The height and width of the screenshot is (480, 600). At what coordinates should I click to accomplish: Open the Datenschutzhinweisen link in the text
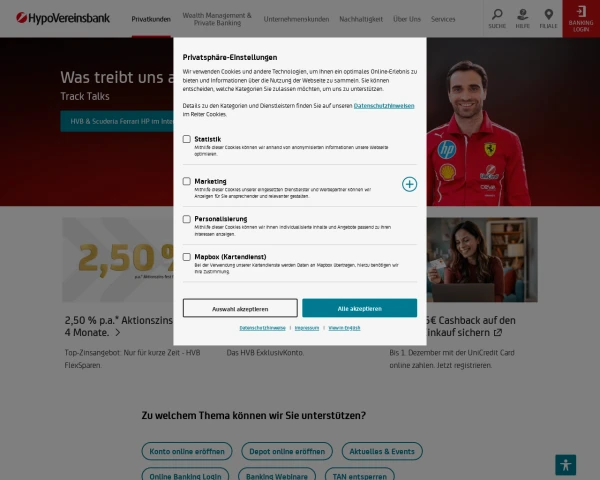[x=384, y=106]
